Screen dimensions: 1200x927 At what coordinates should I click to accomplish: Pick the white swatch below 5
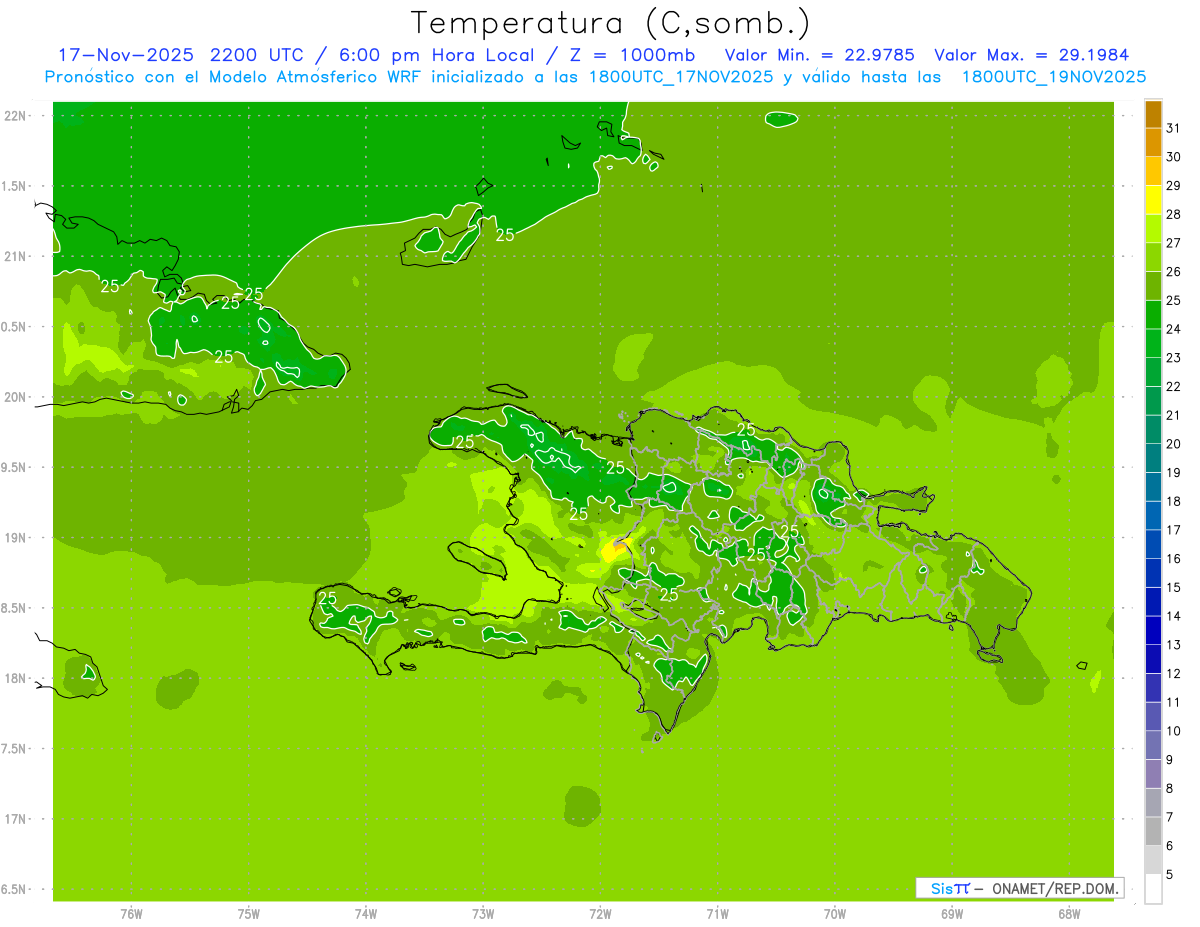click(1153, 888)
